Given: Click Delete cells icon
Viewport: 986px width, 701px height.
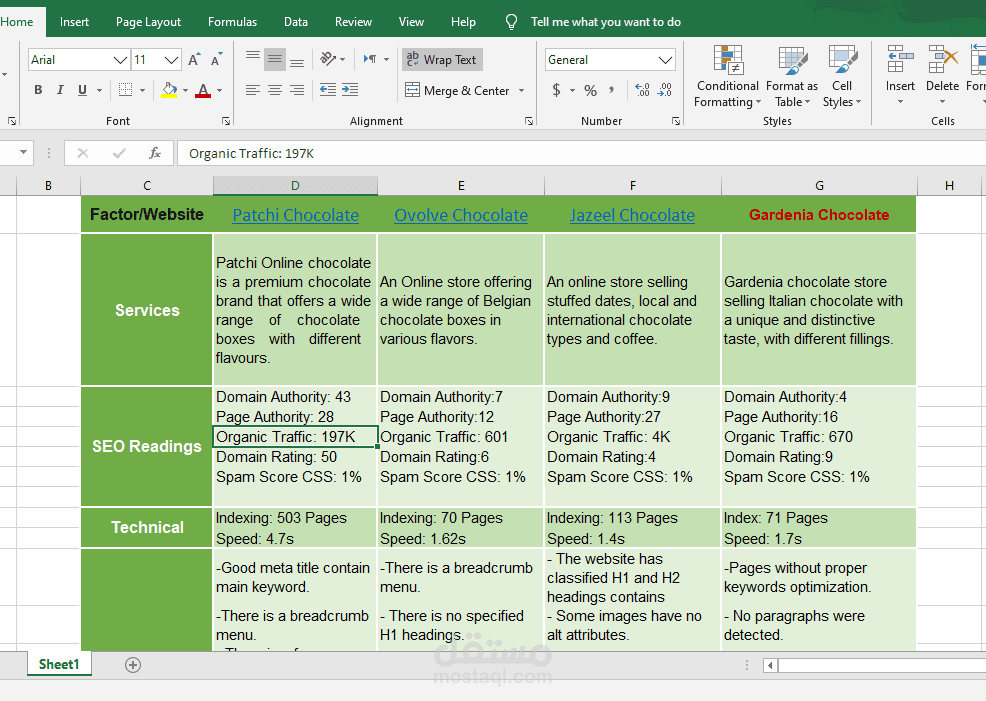Looking at the screenshot, I should click(942, 60).
